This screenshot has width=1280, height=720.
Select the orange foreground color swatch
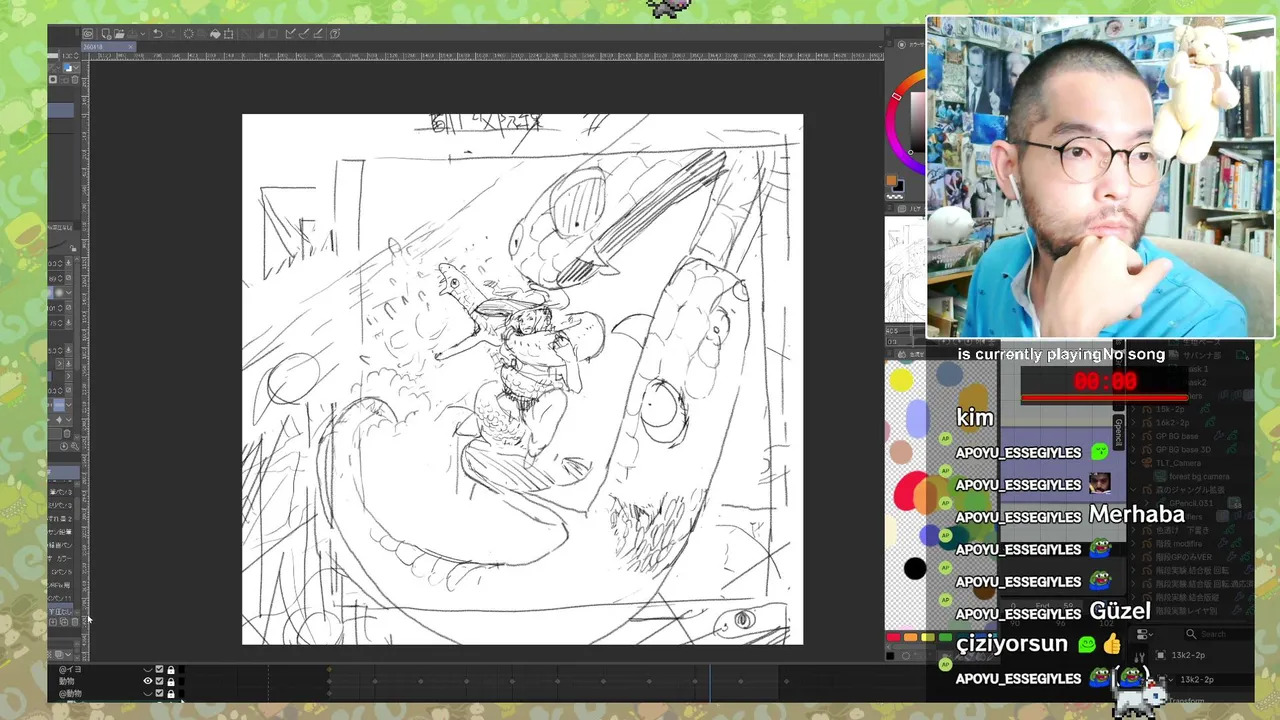891,181
